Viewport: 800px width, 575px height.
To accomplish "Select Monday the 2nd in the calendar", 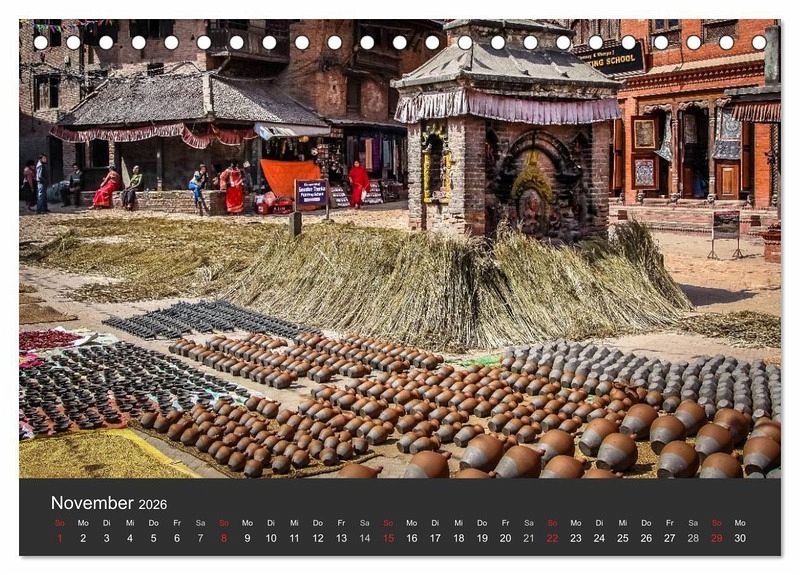I will click(x=82, y=538).
